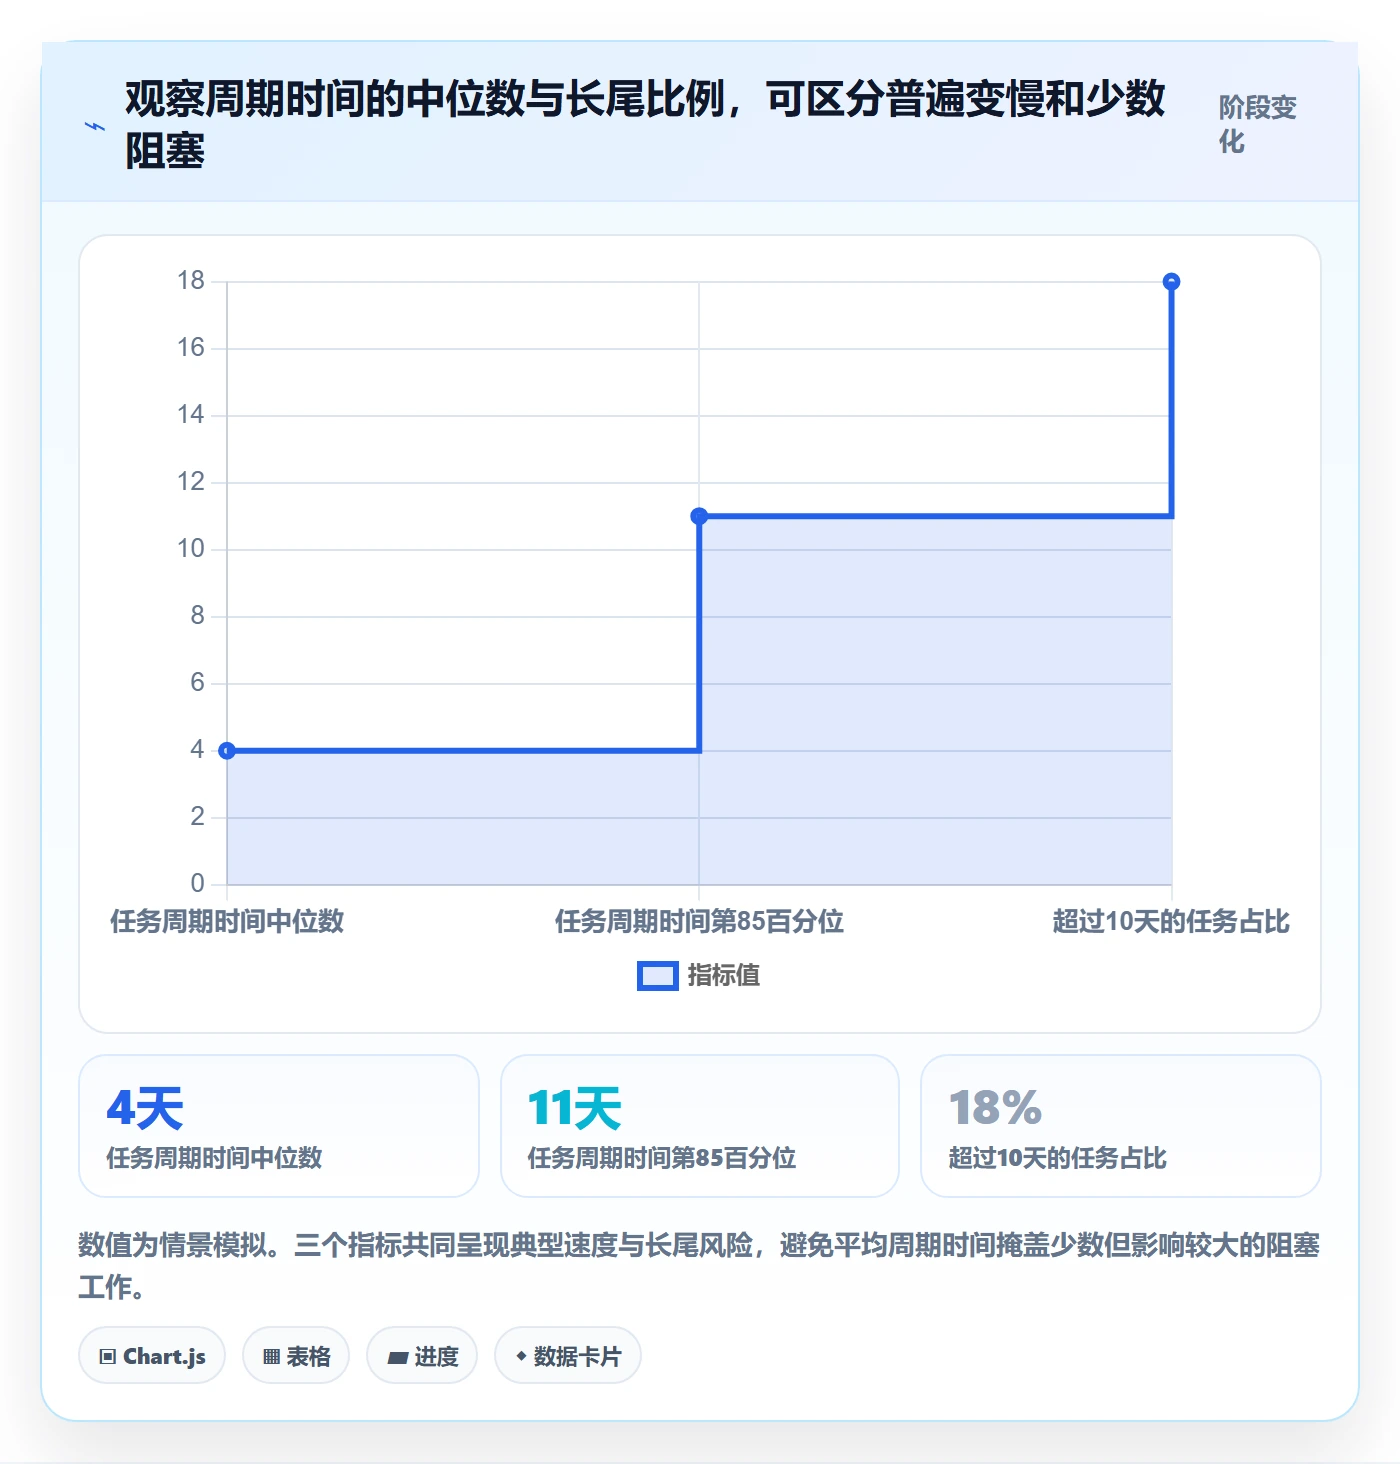Select the 11天 85th percentile card
Viewport: 1400px width, 1464px height.
[x=700, y=1126]
